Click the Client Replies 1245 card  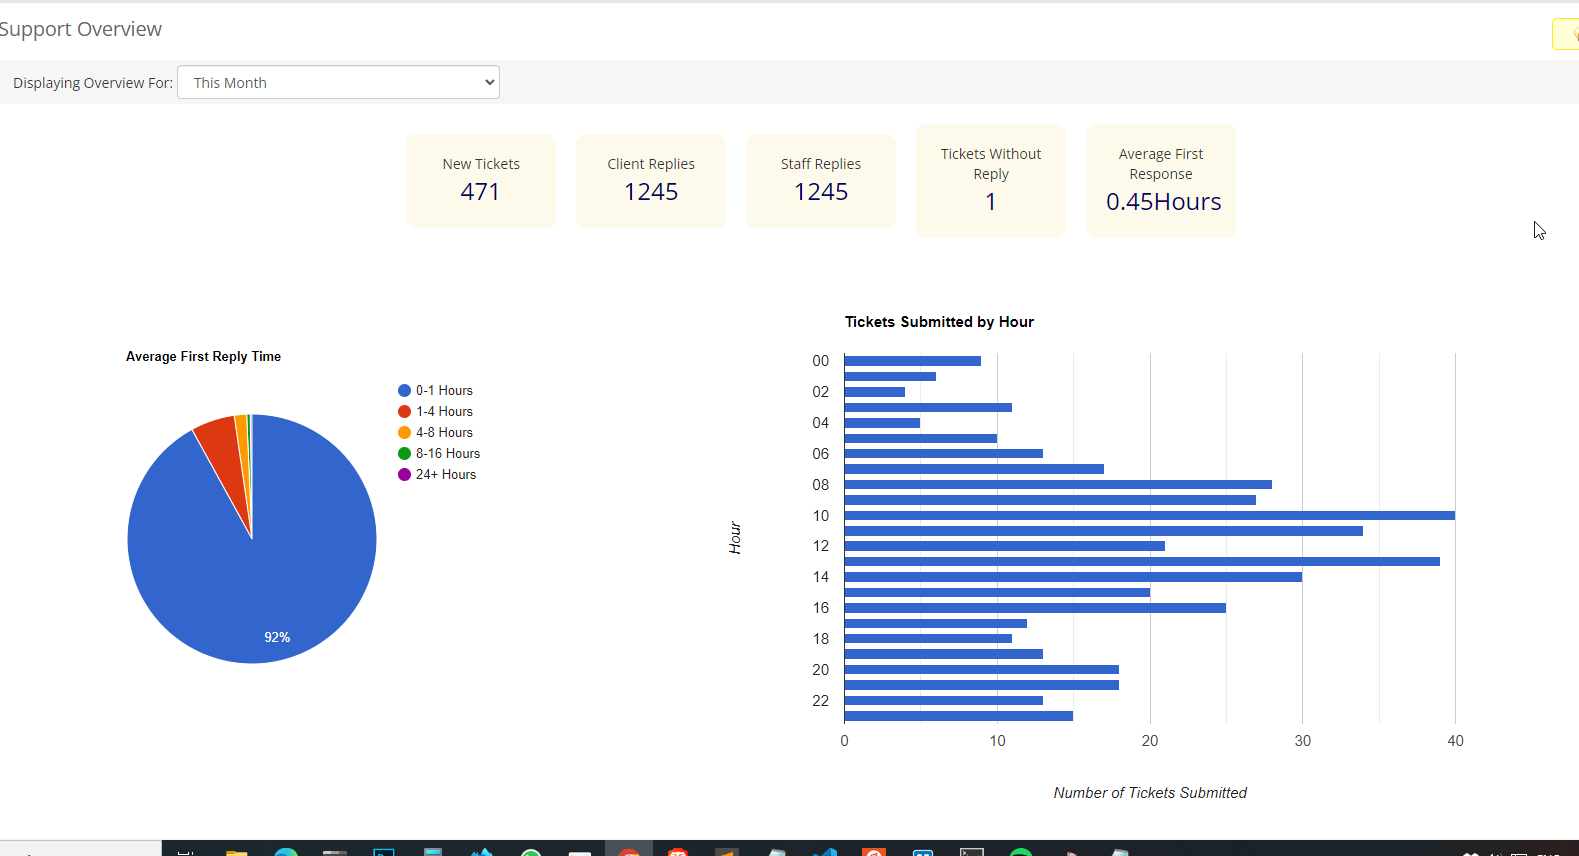651,180
